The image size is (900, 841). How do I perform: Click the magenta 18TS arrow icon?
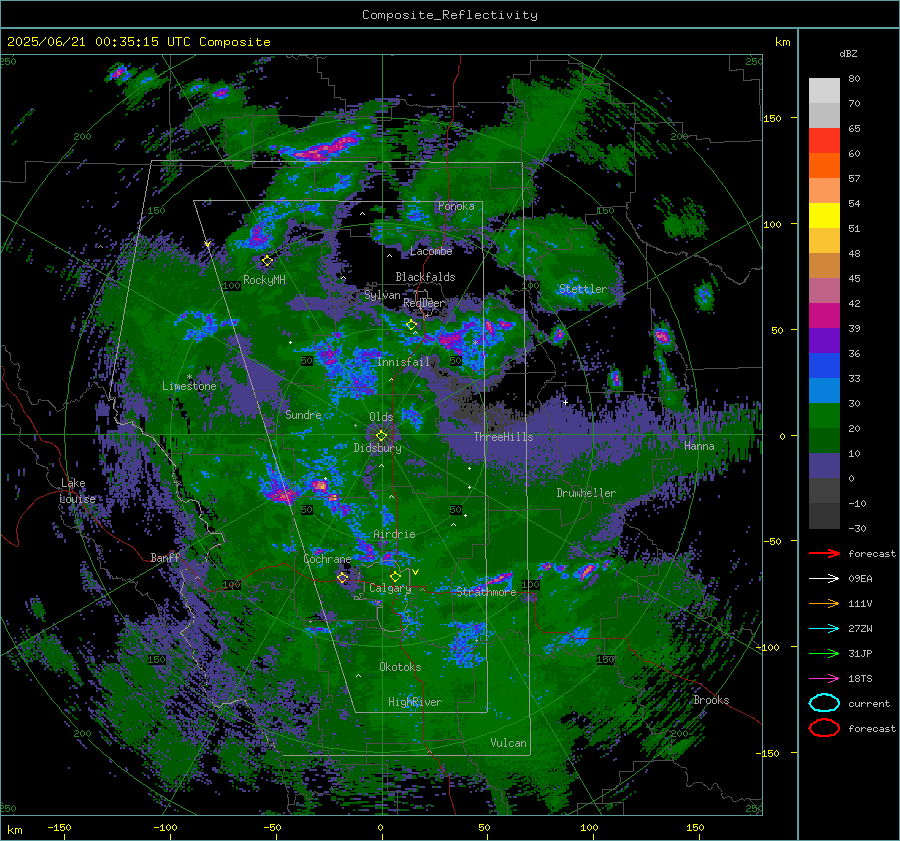tap(824, 678)
